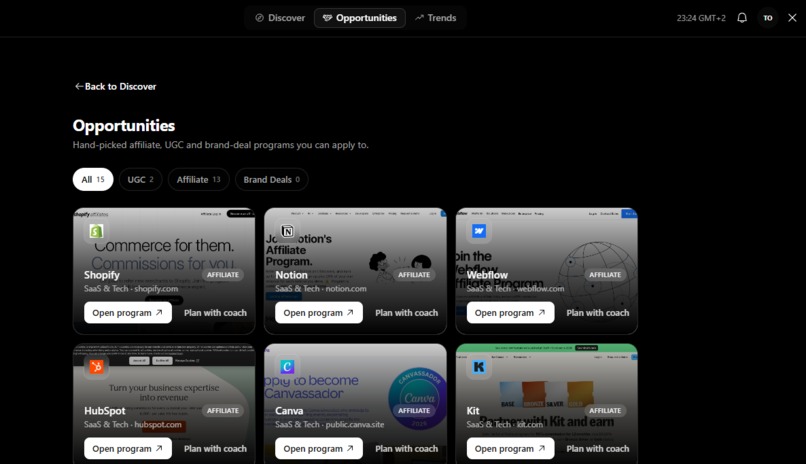The height and width of the screenshot is (464, 806).
Task: Click the HubSpot logo icon
Action: point(96,367)
